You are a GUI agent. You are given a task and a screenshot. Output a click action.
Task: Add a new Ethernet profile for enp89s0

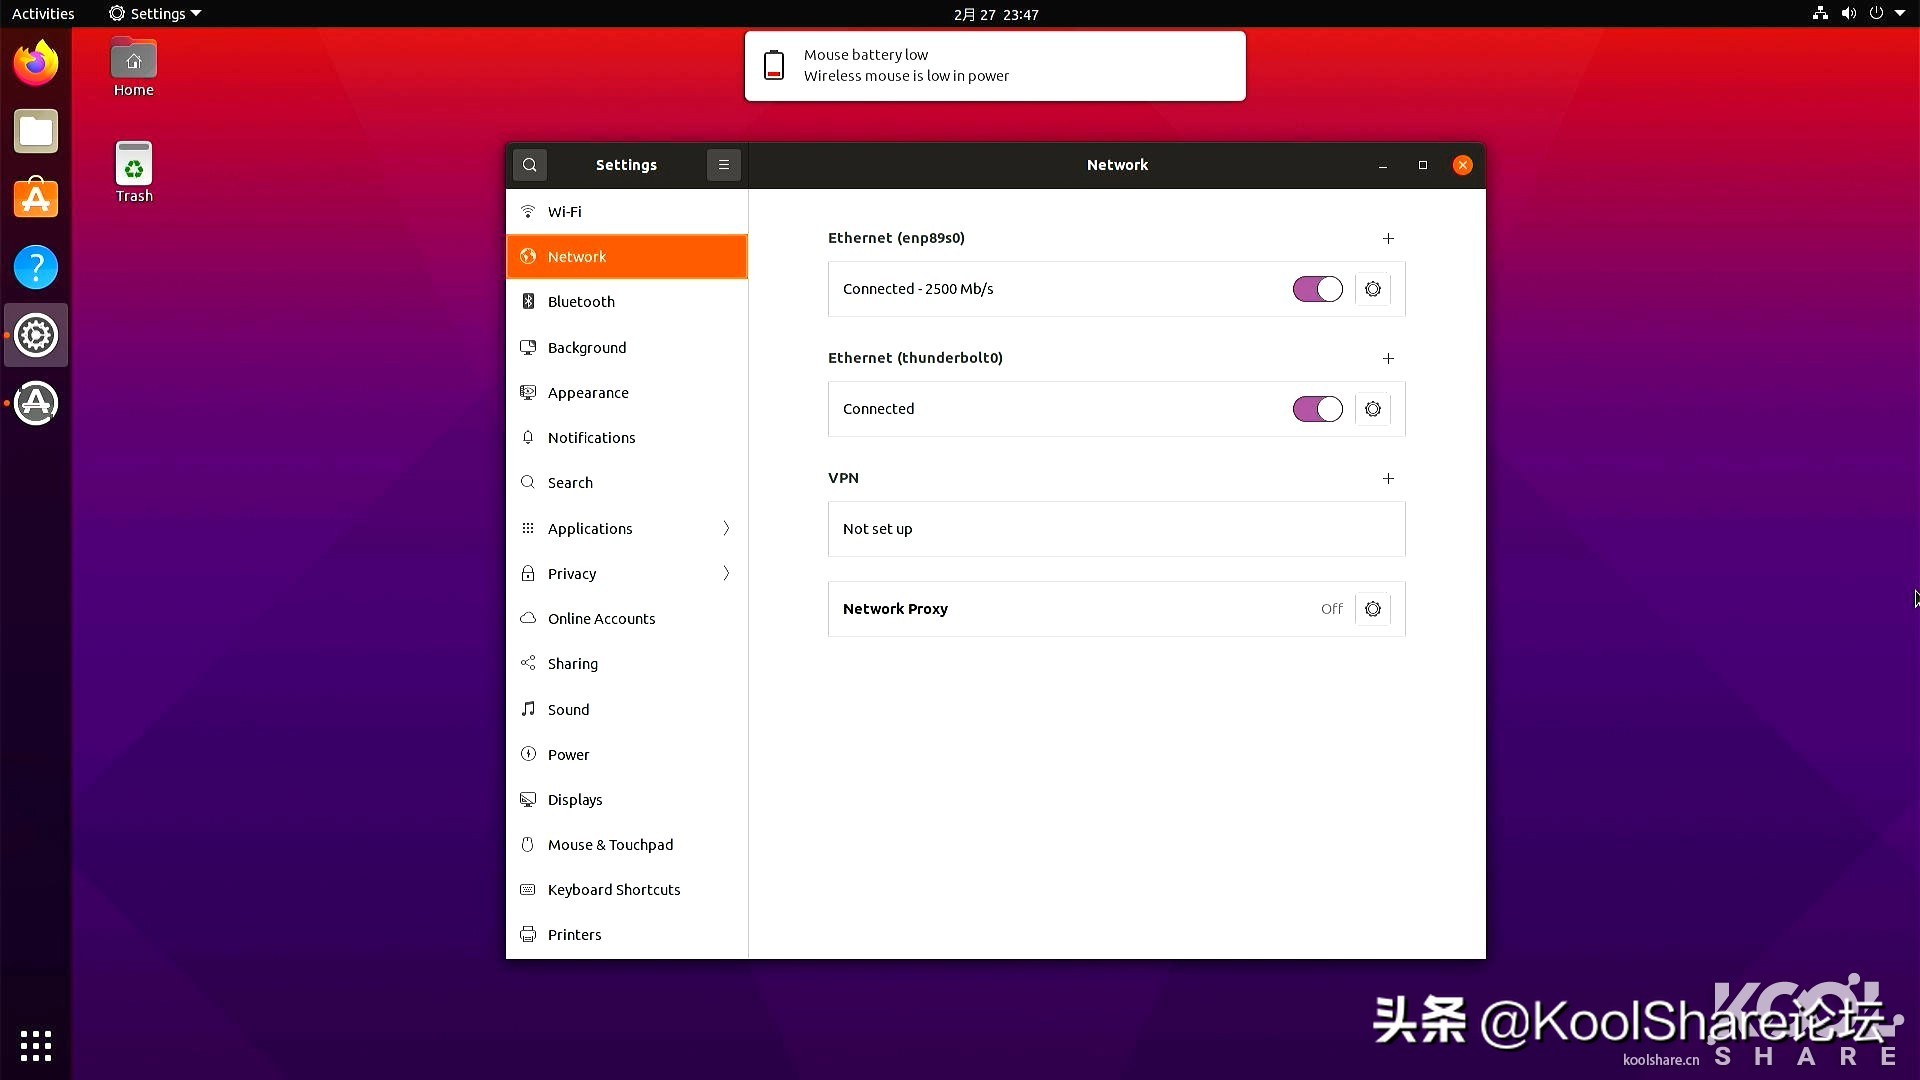click(1388, 238)
